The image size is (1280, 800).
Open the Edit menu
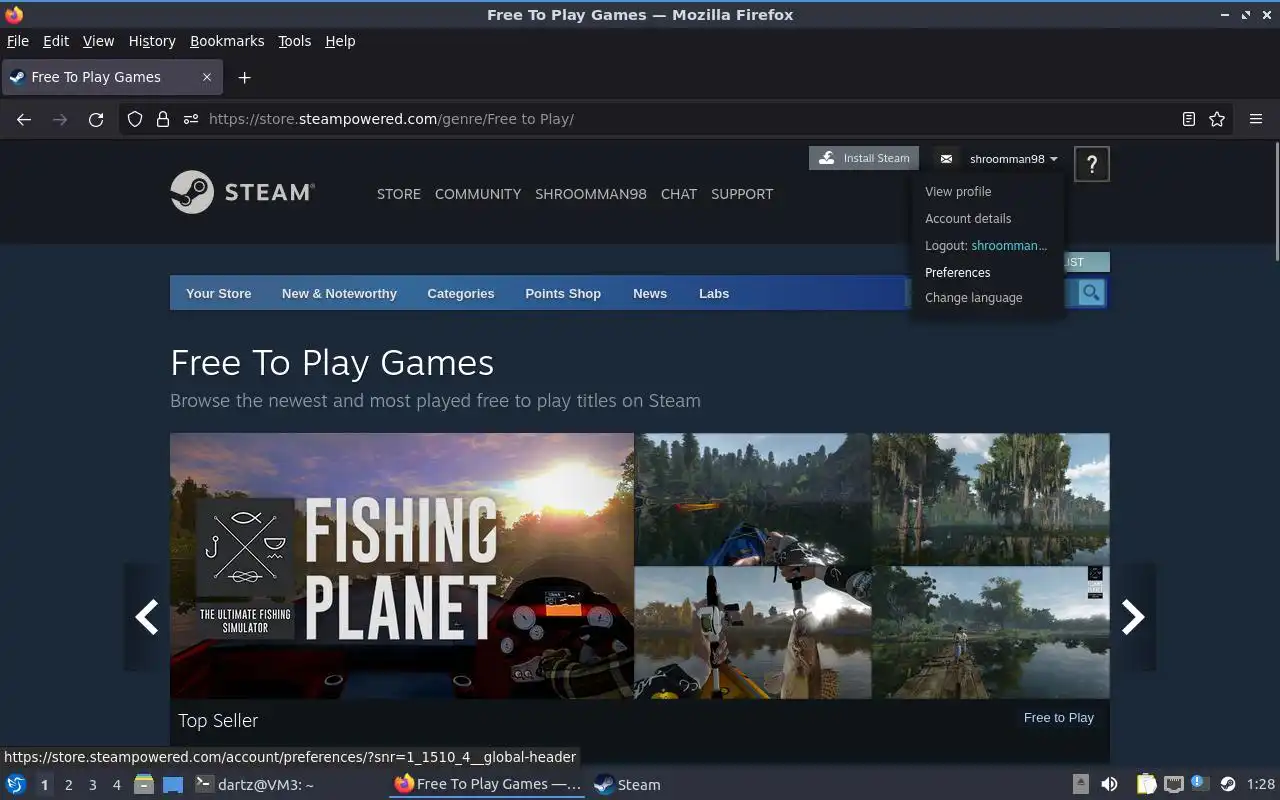point(56,41)
